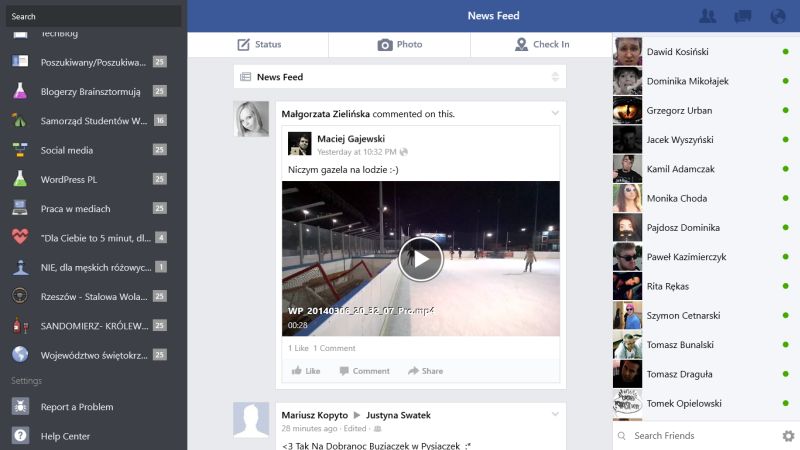
Task: Click the Help Center question mark icon
Action: point(20,436)
